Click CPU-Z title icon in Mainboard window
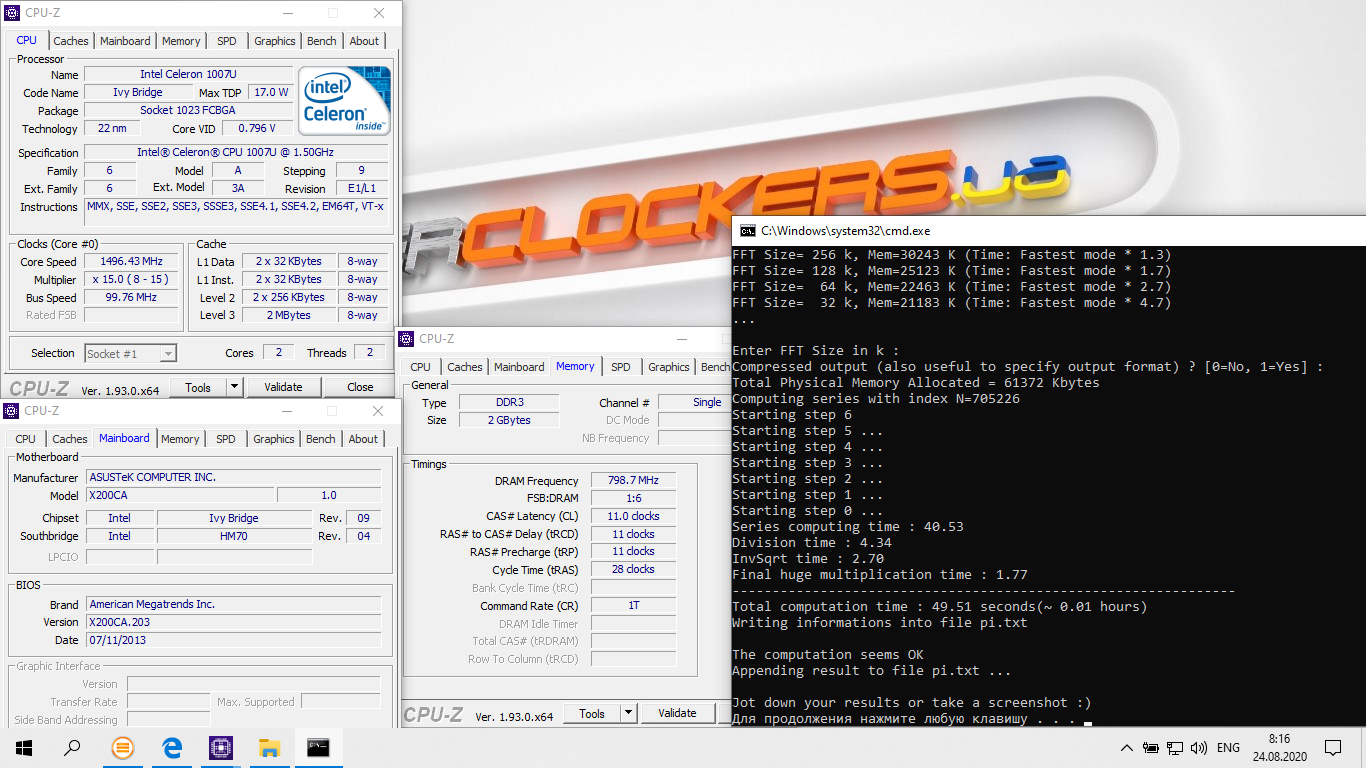The height and width of the screenshot is (768, 1366). (11, 411)
